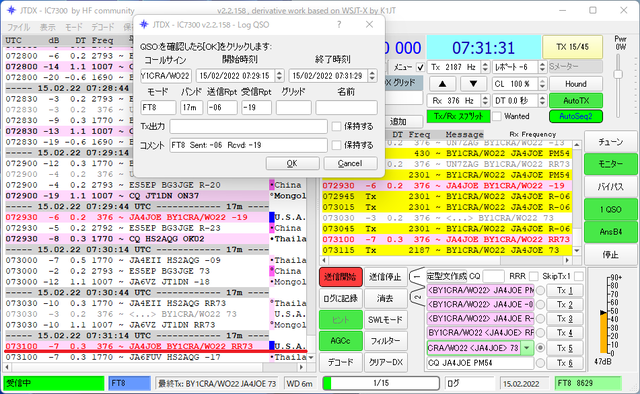Click the 名前 name input field
The image size is (640, 394).
pyautogui.click(x=346, y=107)
